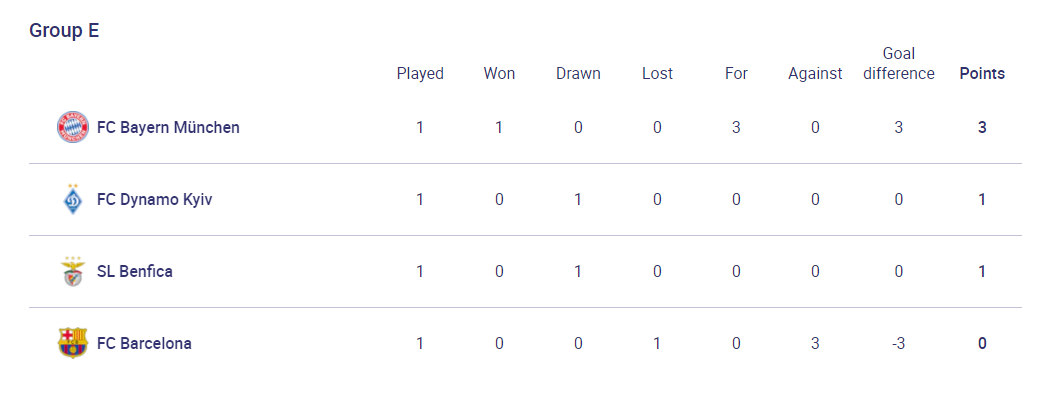
Task: Click the FC Barcelona club crest
Action: click(x=73, y=343)
